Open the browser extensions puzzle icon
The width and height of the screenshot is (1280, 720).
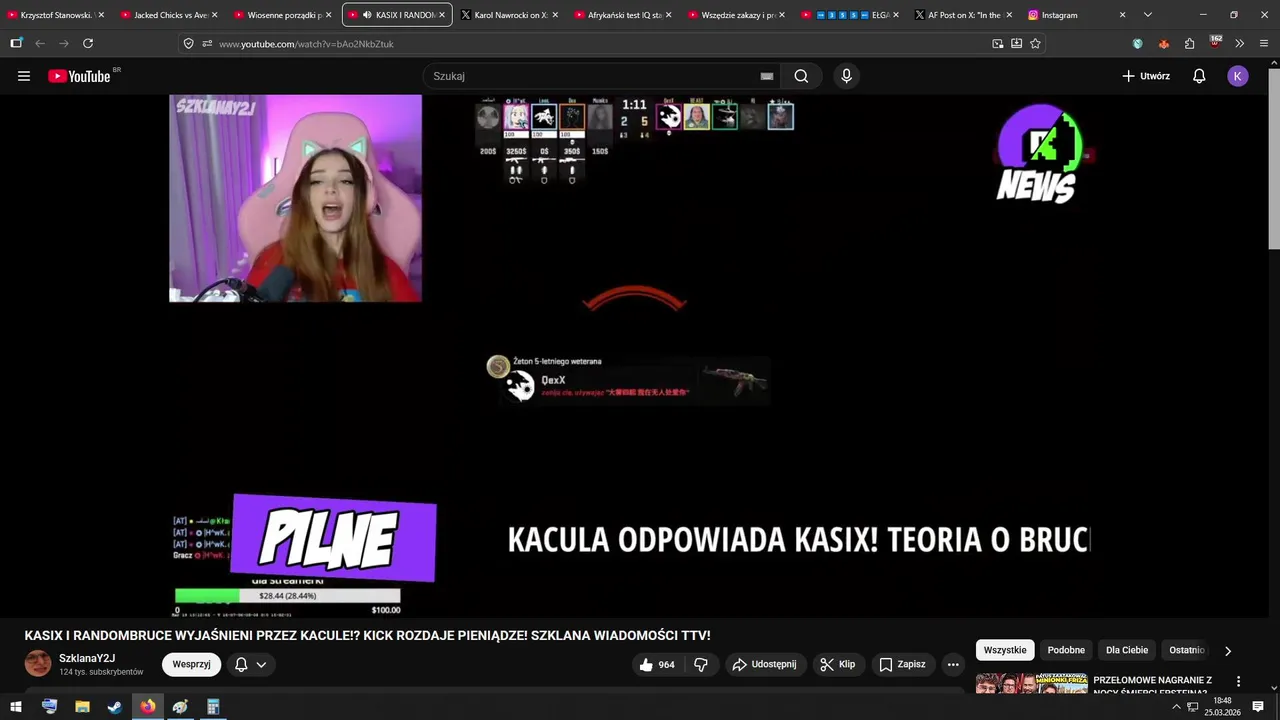click(1189, 43)
